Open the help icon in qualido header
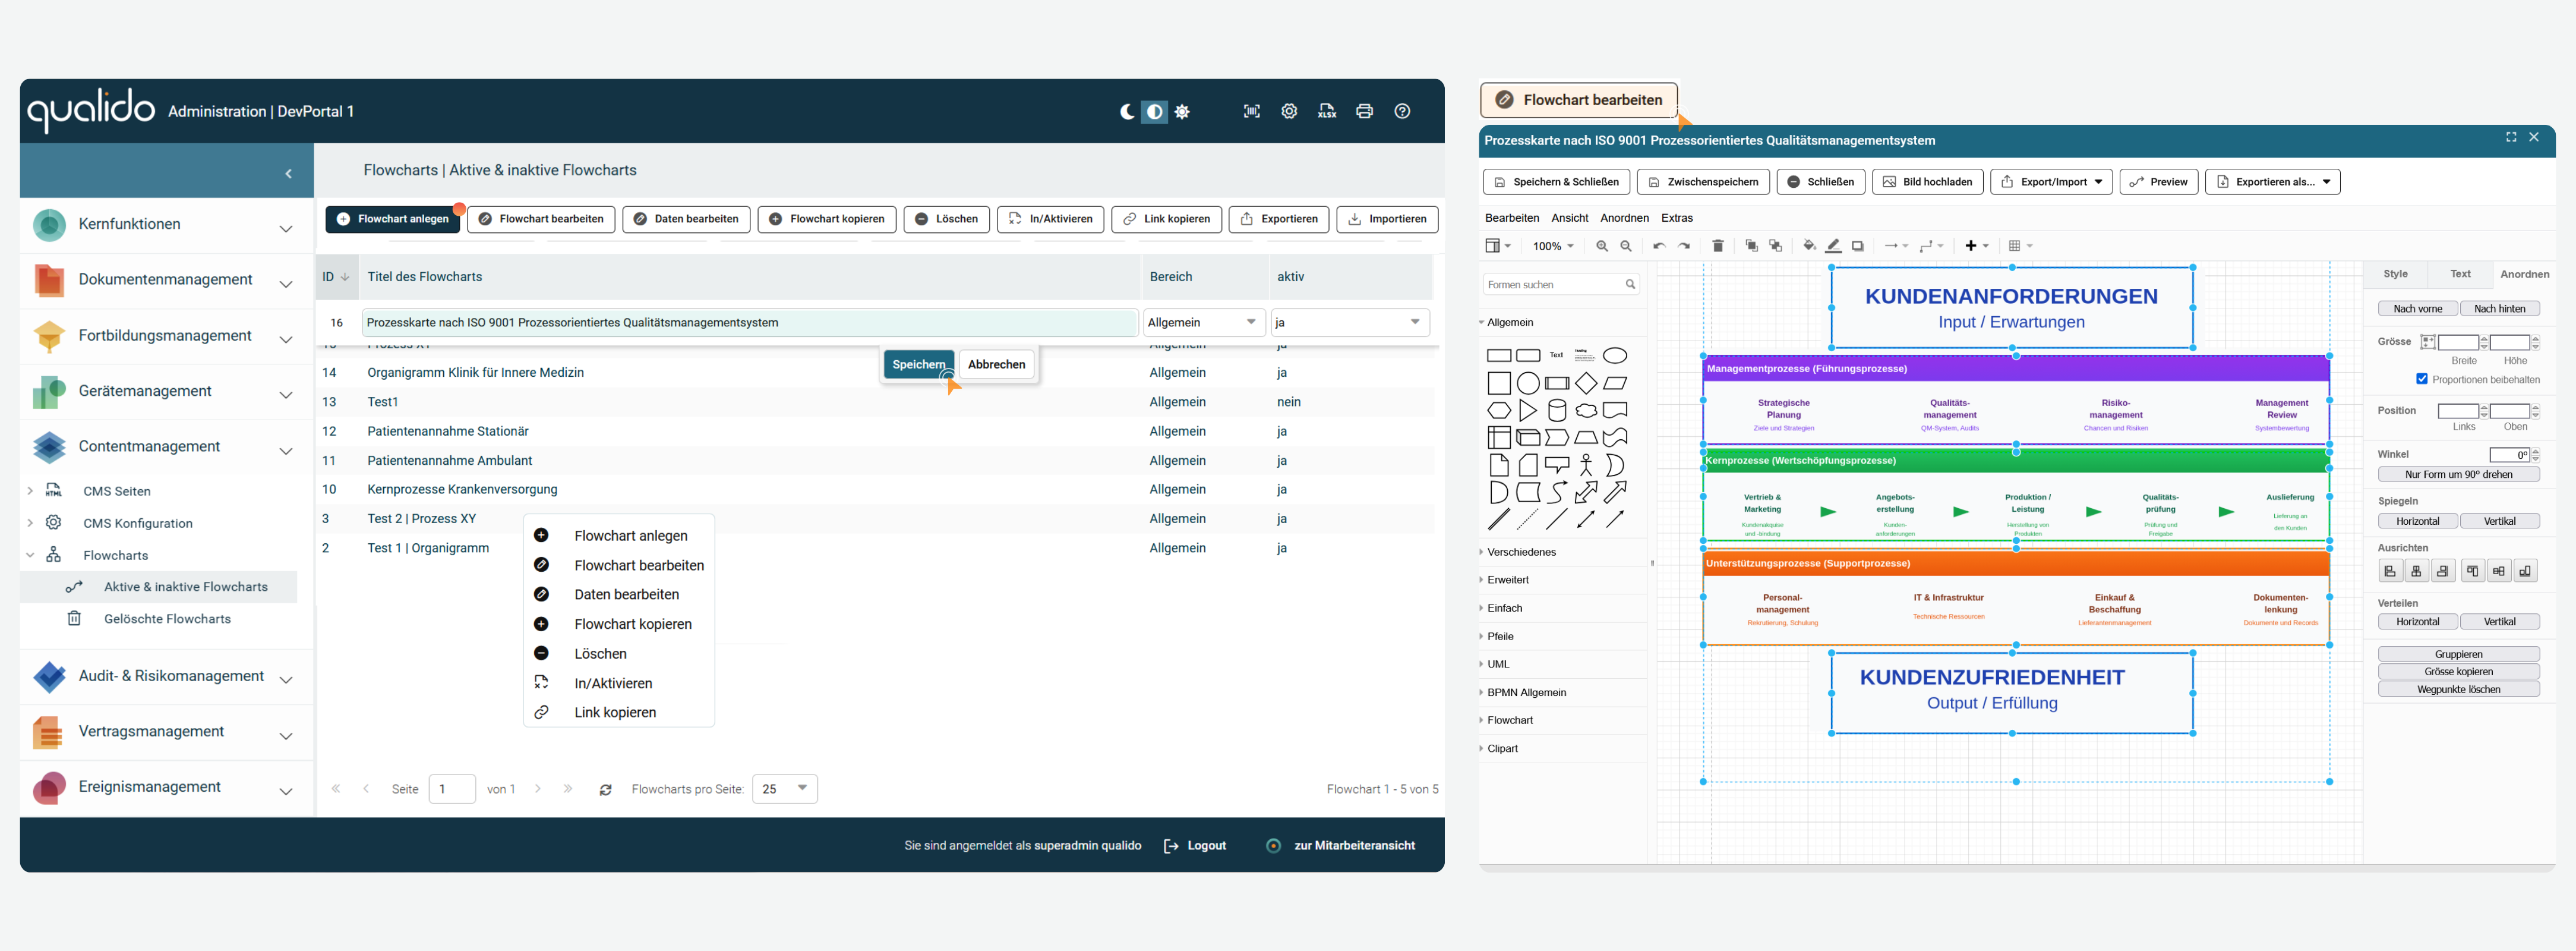 click(1402, 111)
